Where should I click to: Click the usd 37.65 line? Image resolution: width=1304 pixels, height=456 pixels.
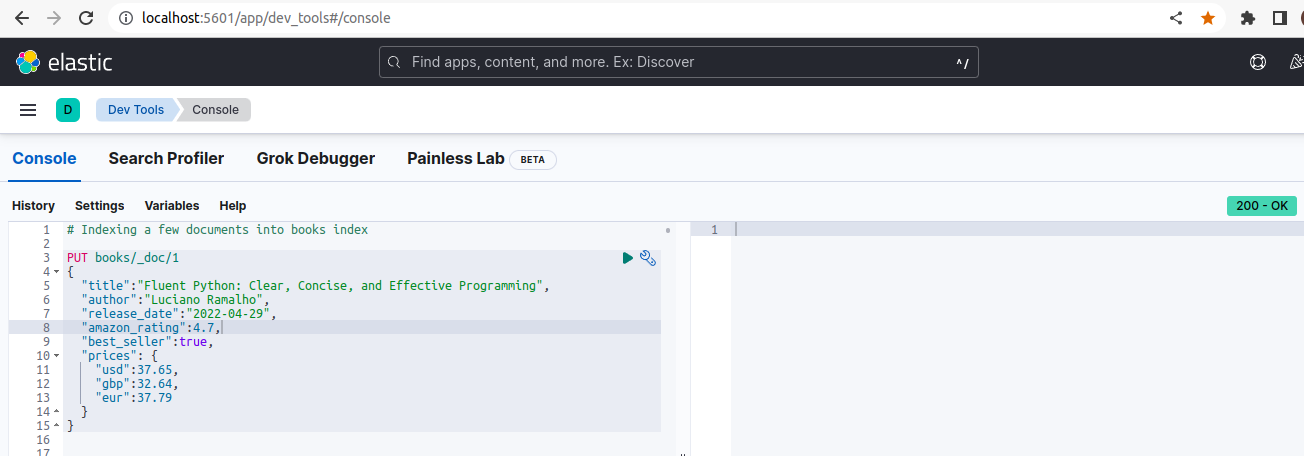[137, 370]
